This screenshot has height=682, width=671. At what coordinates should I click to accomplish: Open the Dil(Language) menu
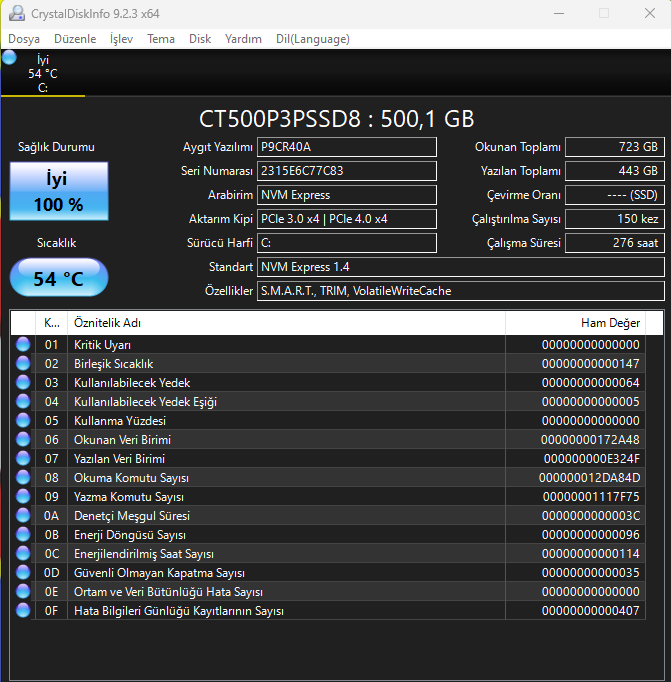[x=313, y=39]
